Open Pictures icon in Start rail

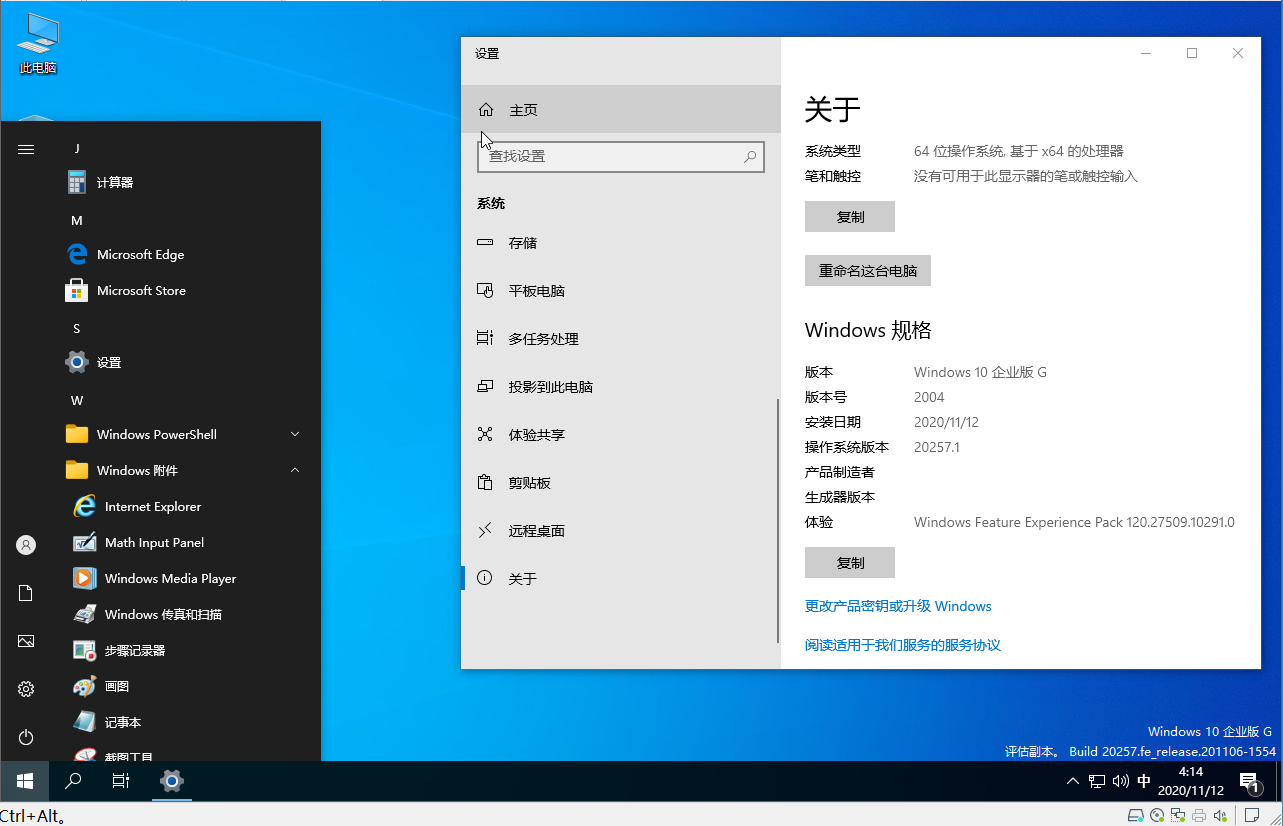[x=26, y=641]
